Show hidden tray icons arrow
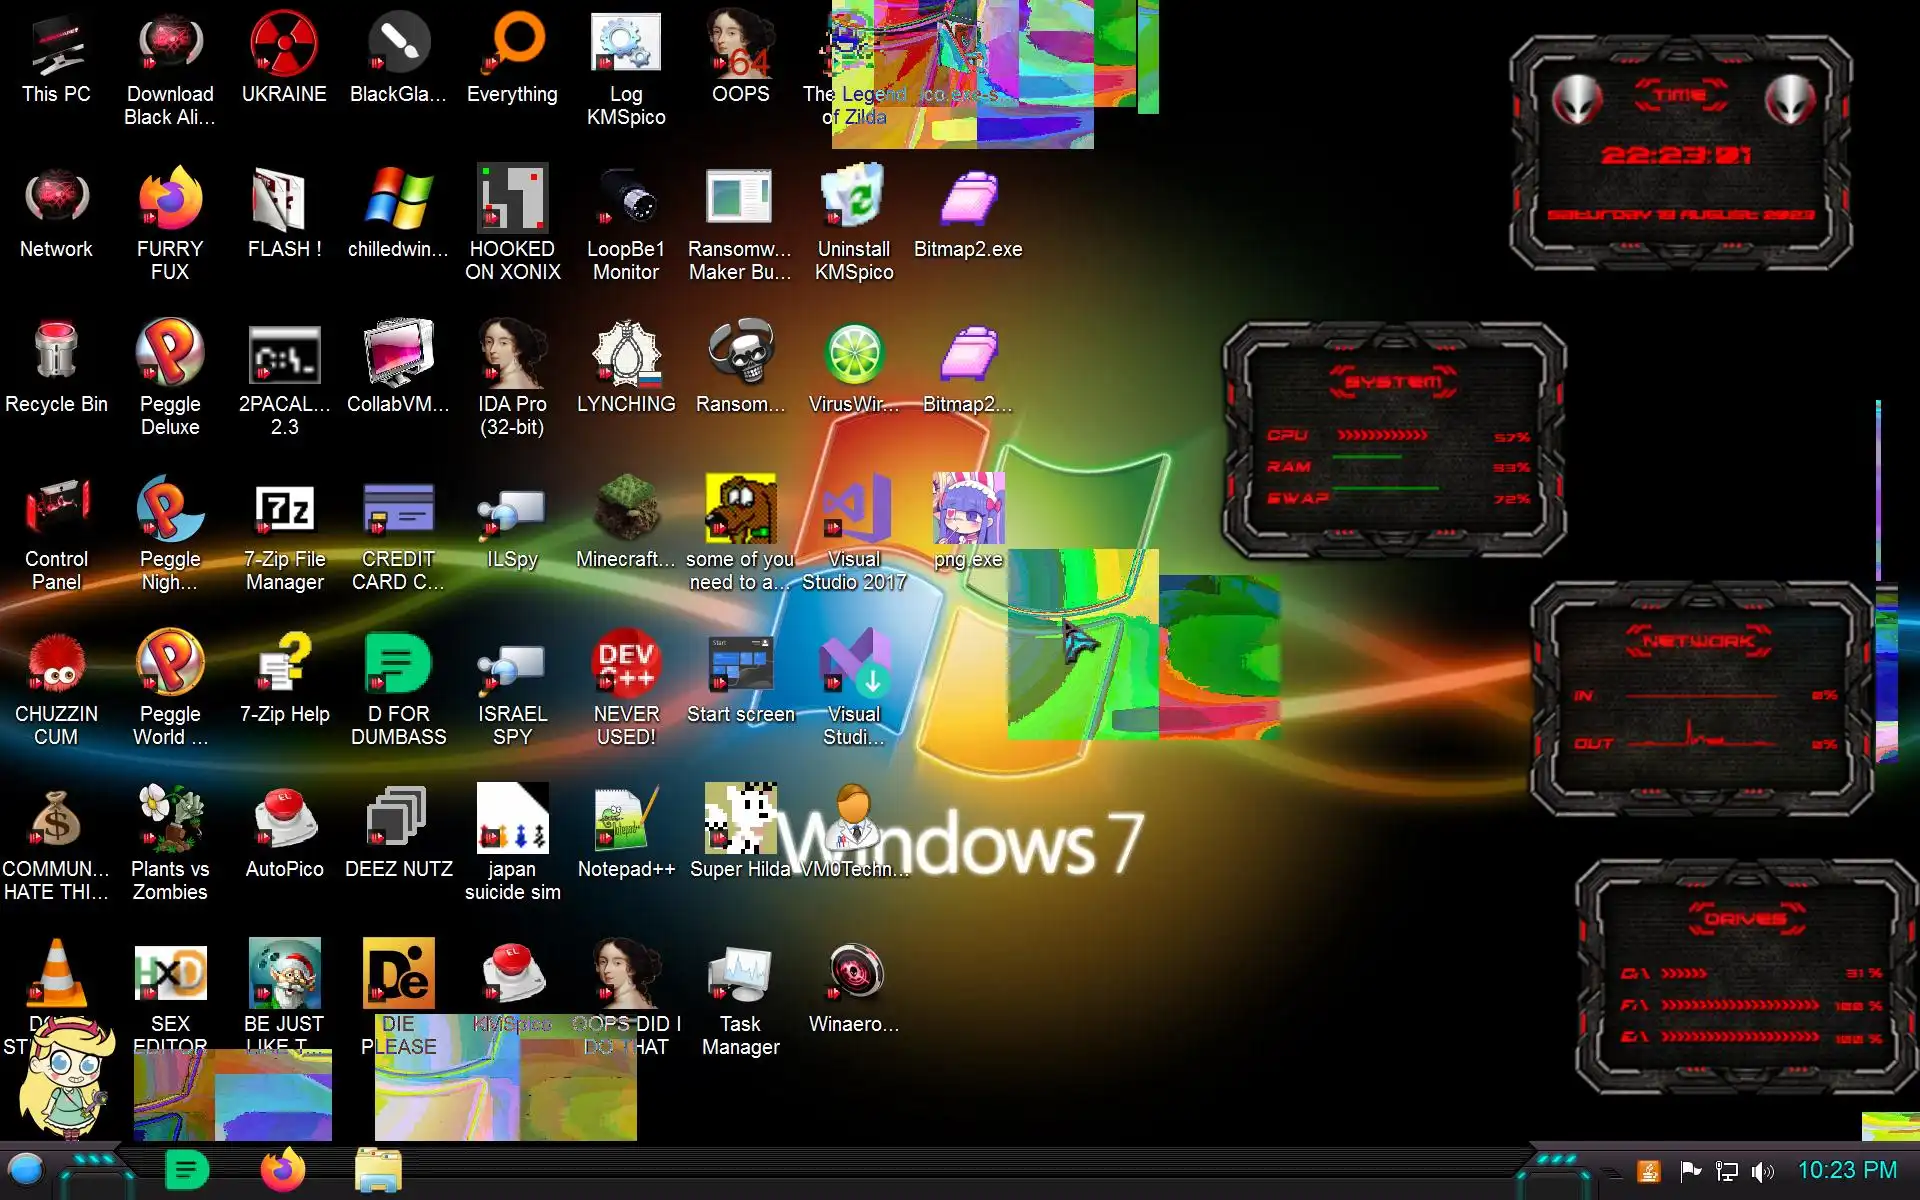Image resolution: width=1920 pixels, height=1200 pixels. tap(1611, 1172)
